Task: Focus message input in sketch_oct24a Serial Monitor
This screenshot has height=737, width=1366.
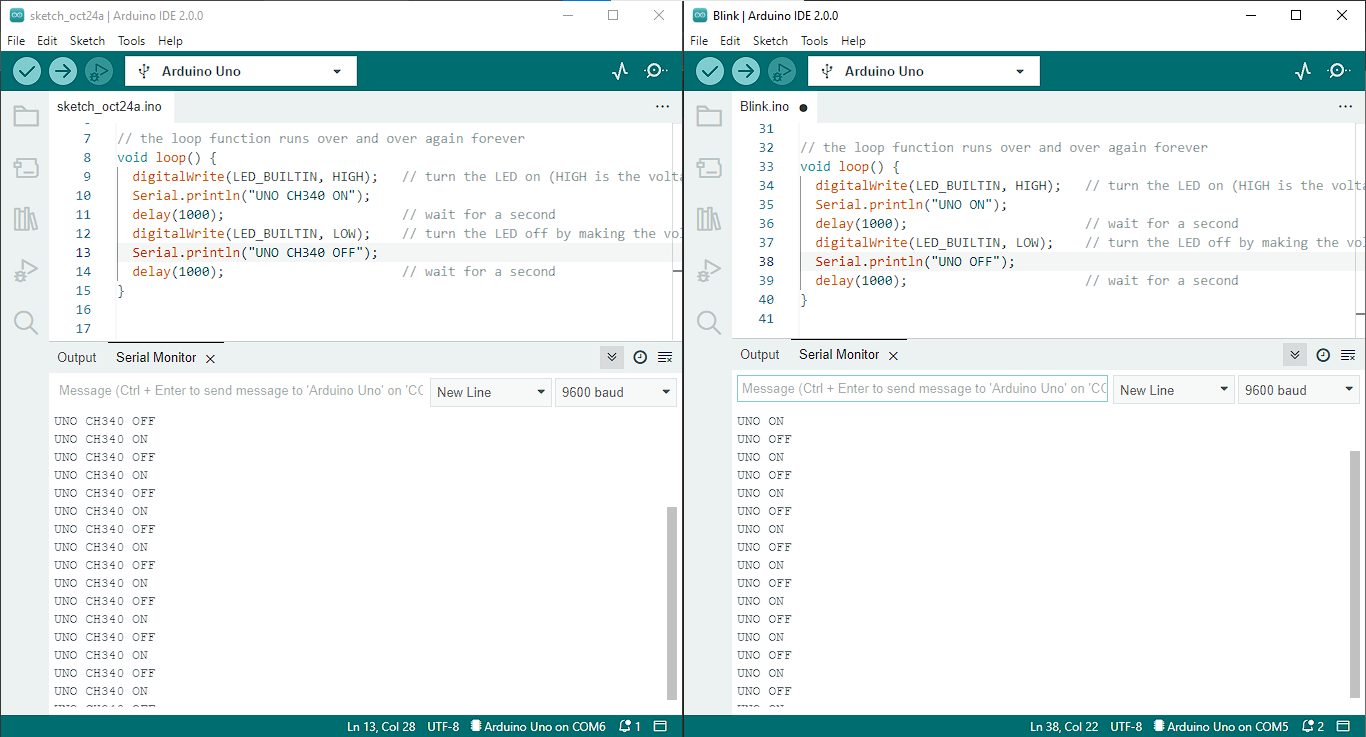Action: (x=240, y=391)
